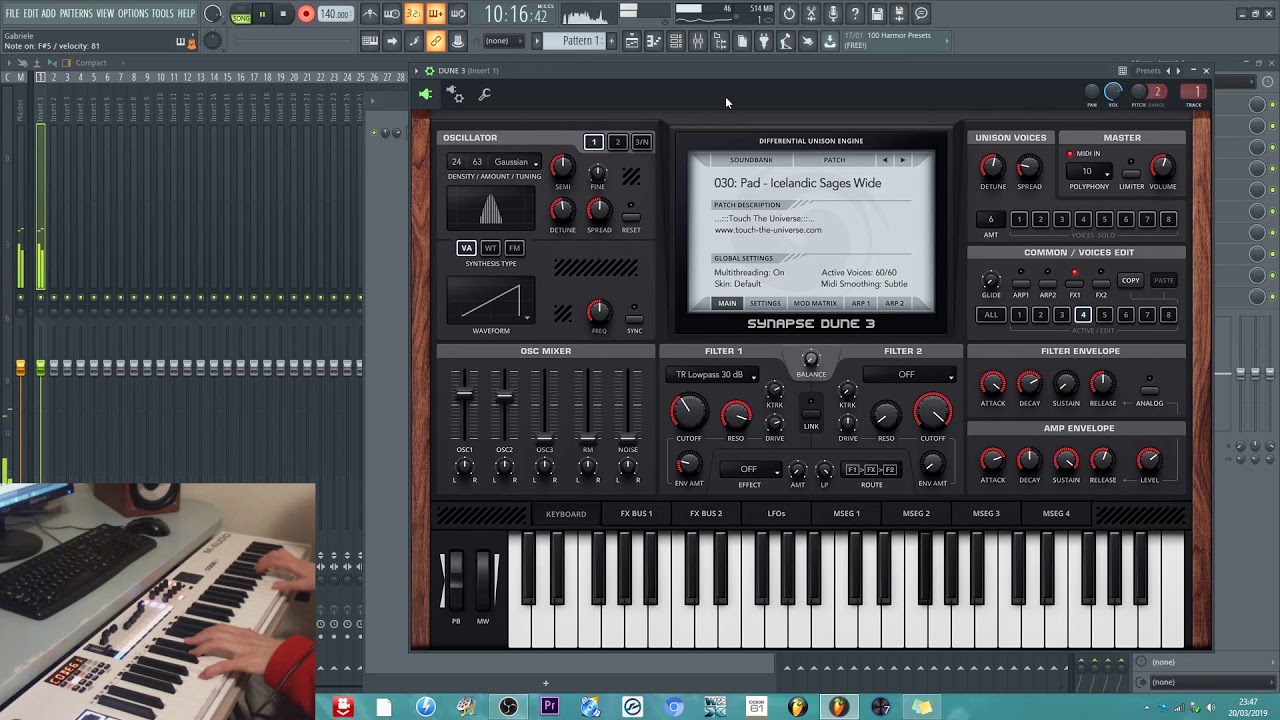The width and height of the screenshot is (1280, 720).
Task: Click the OSC2 mixer fader
Action: [504, 396]
